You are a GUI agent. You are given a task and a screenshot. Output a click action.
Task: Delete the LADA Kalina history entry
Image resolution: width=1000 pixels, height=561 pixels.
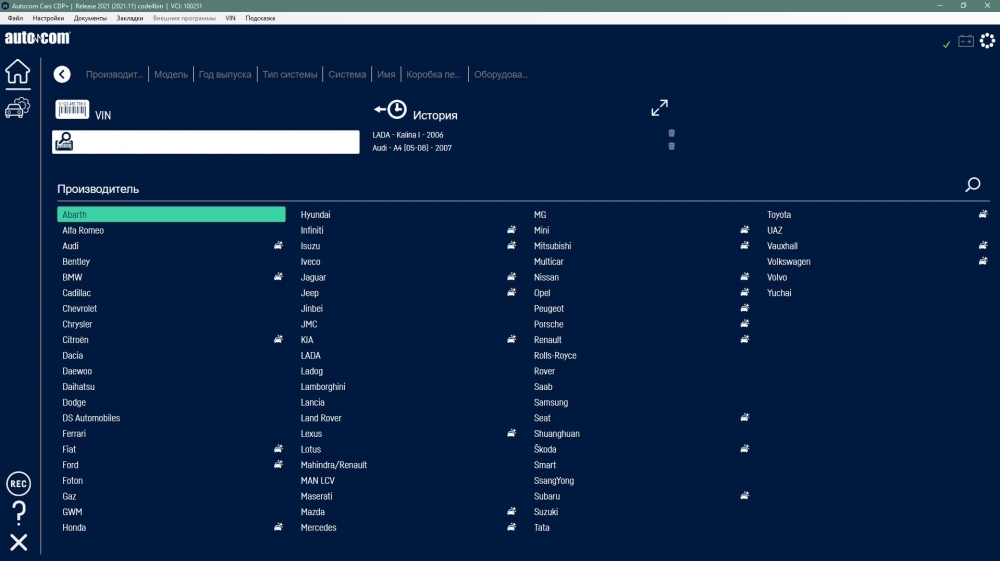(x=671, y=133)
